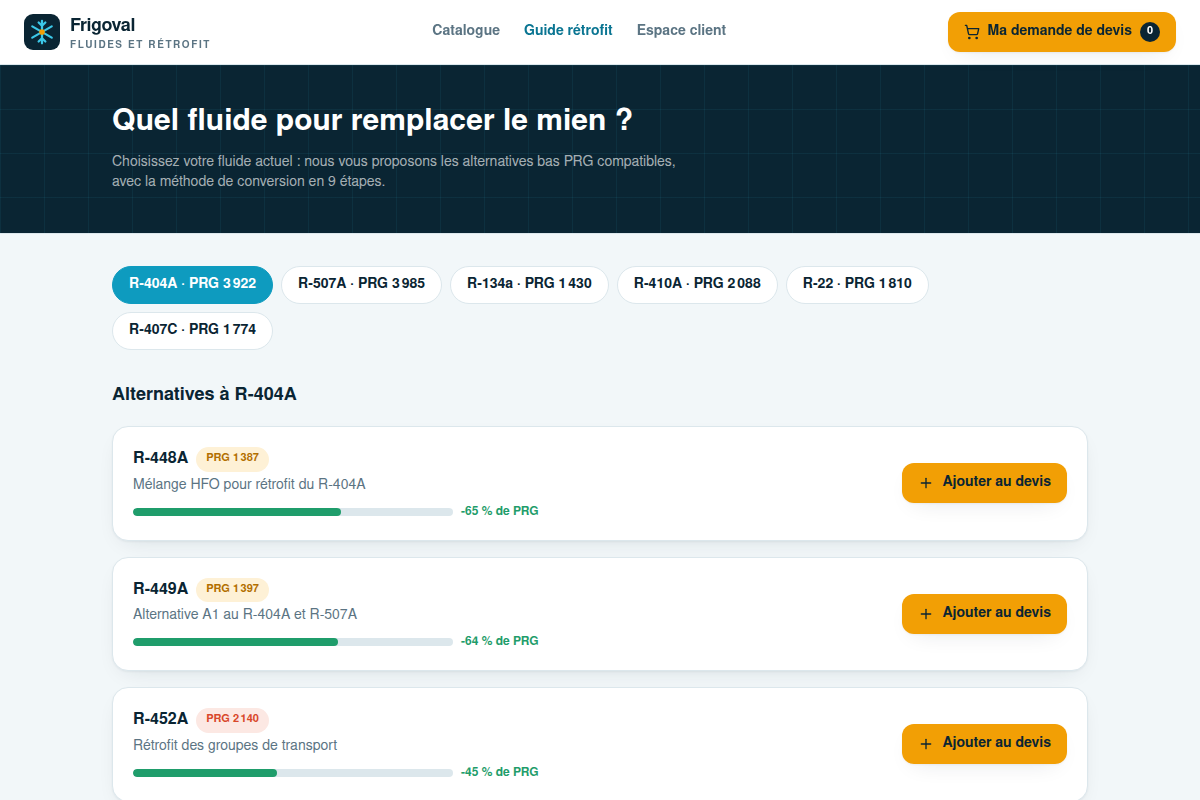Click the R-449A PRG reduction bar
Screen dimensions: 1200x800
click(293, 642)
